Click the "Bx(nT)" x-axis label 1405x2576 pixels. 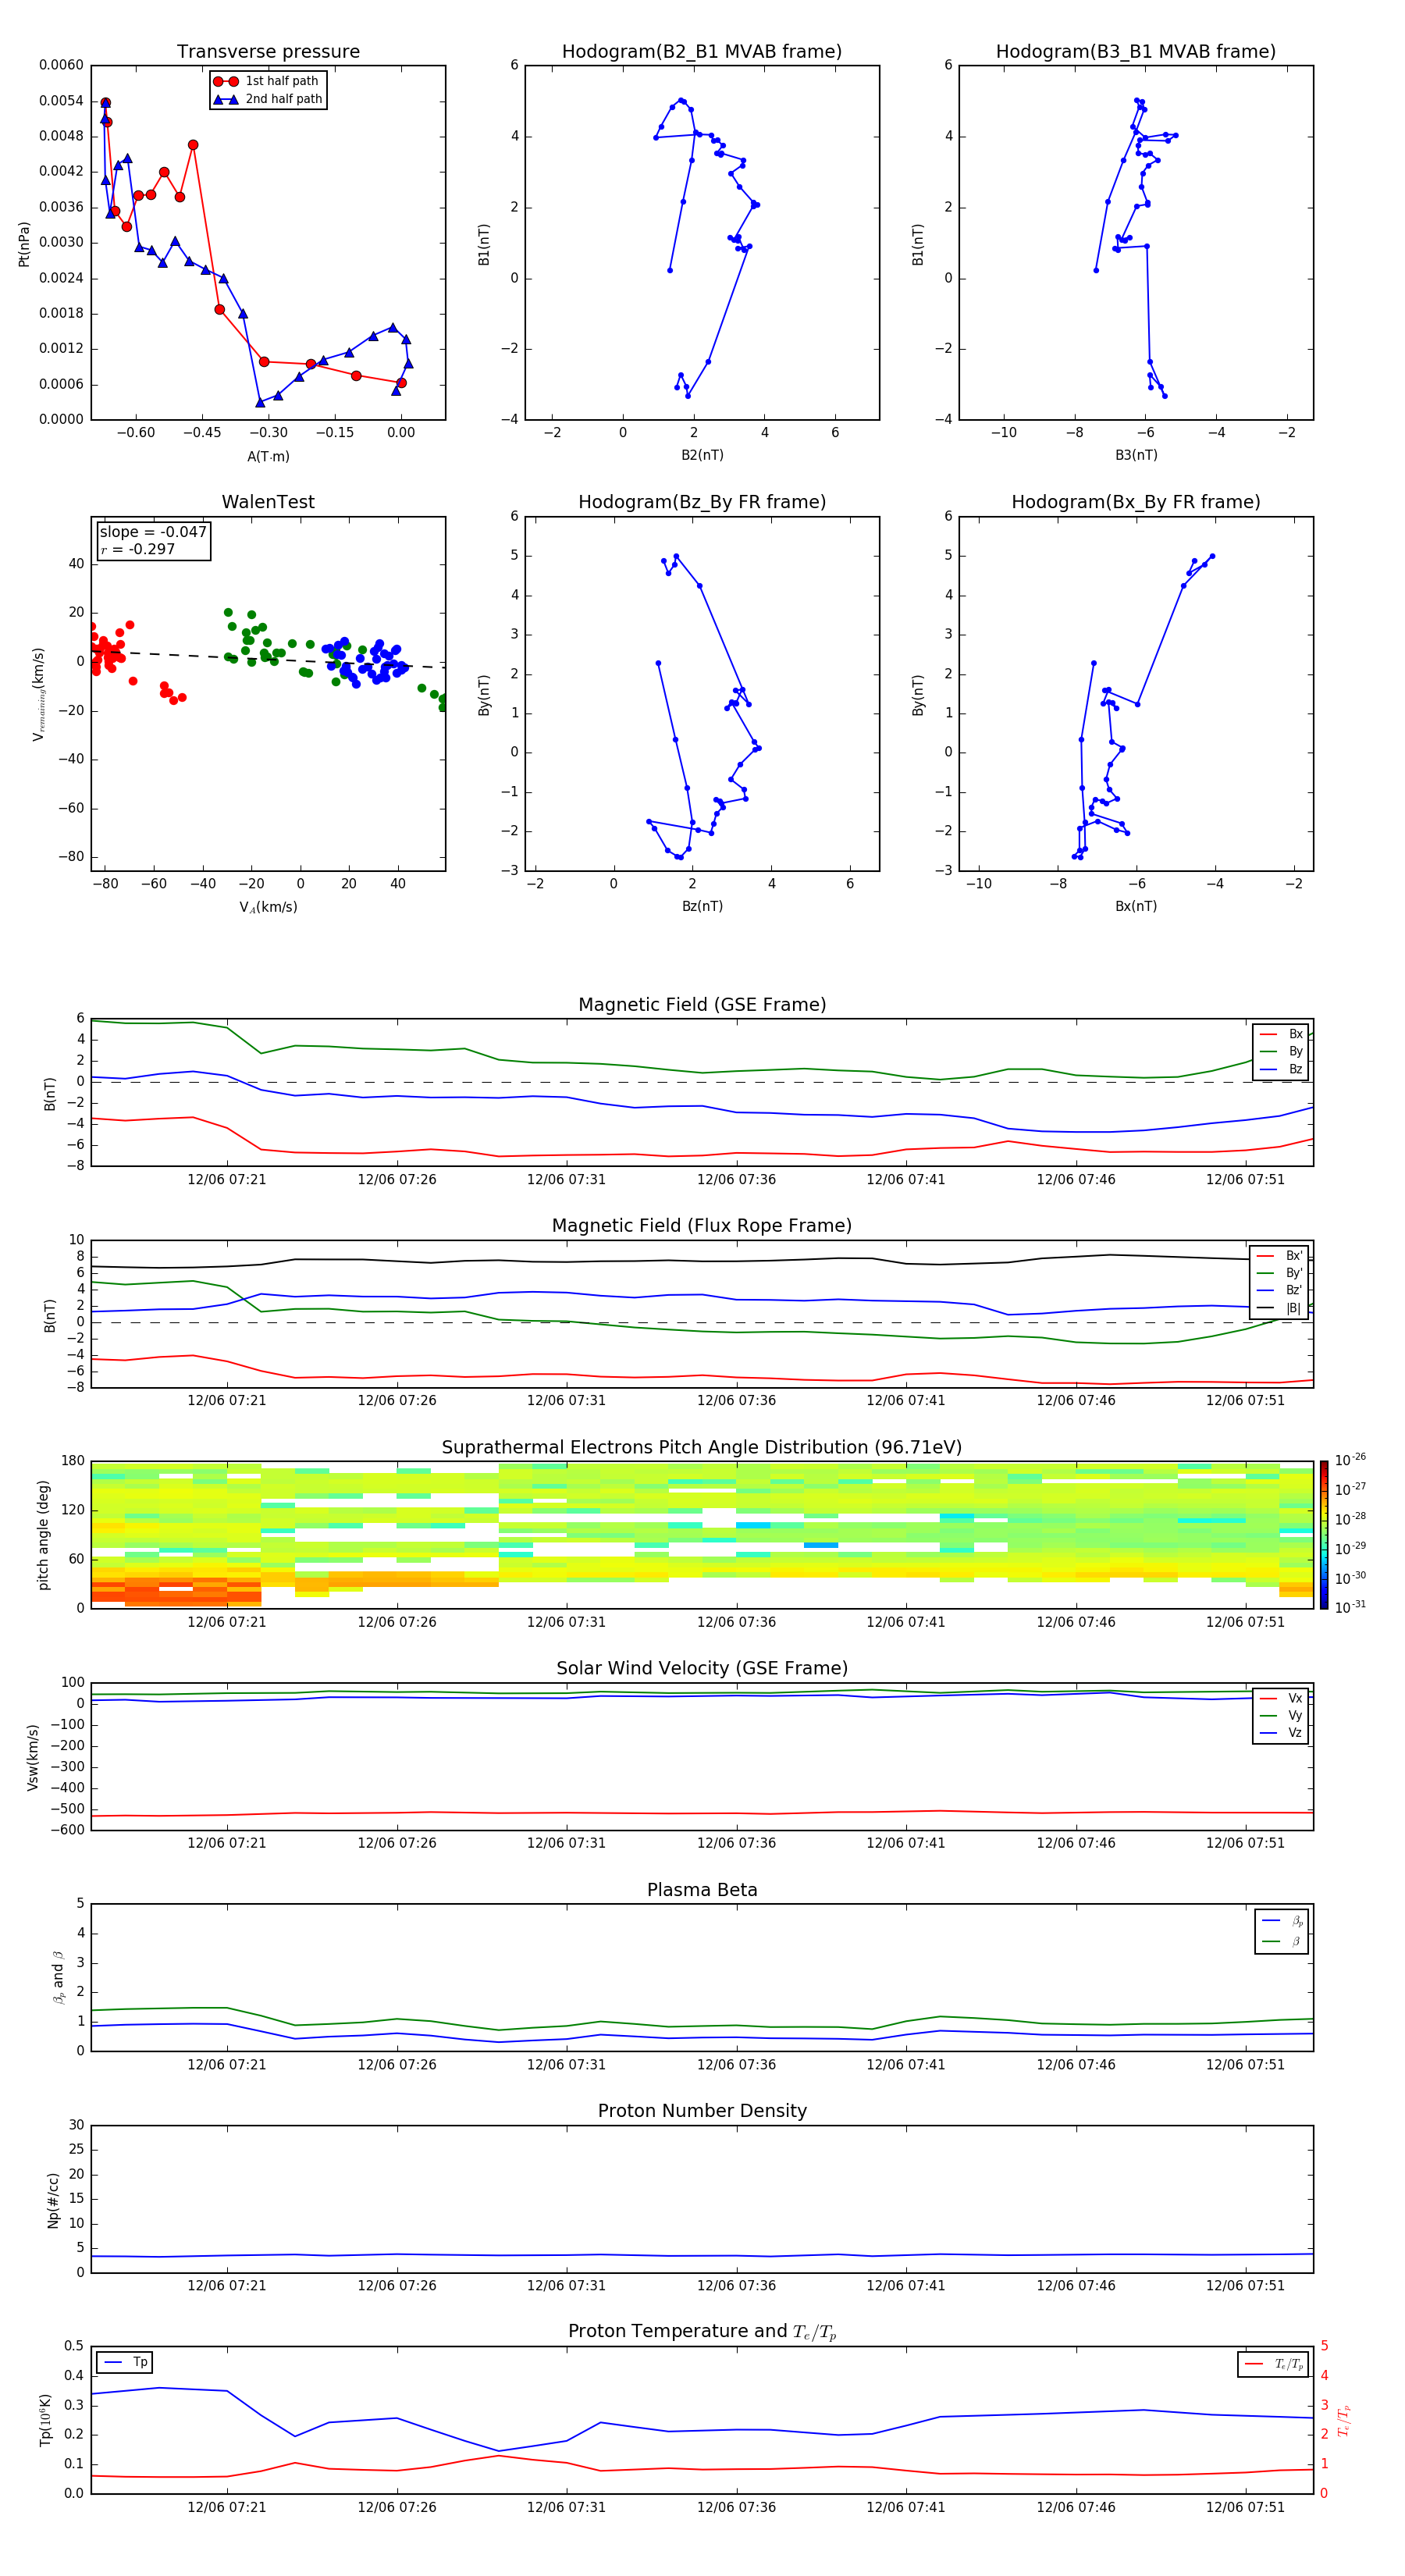coord(1136,906)
